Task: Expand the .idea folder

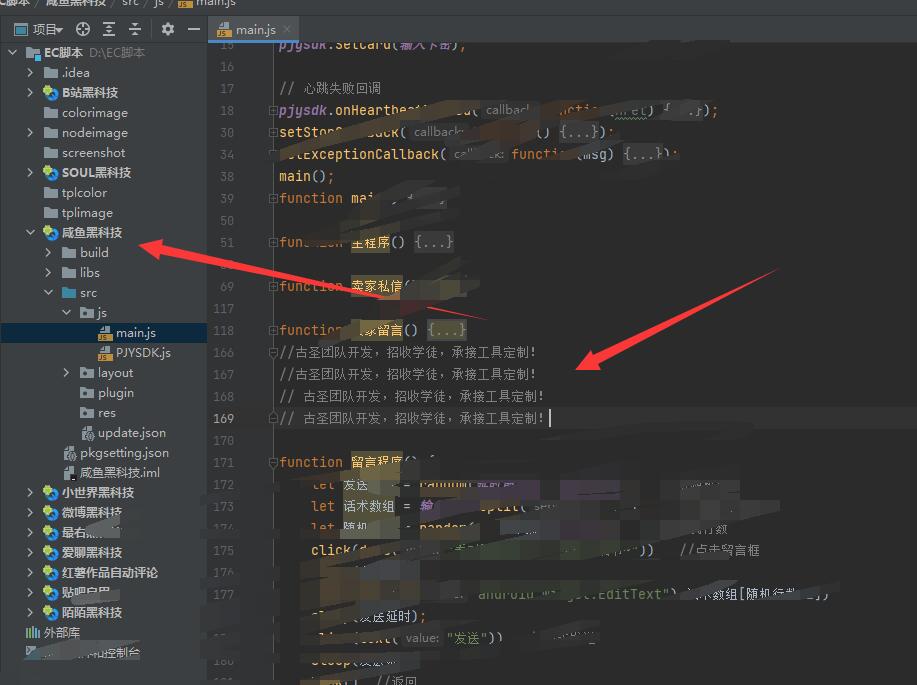Action: point(30,73)
